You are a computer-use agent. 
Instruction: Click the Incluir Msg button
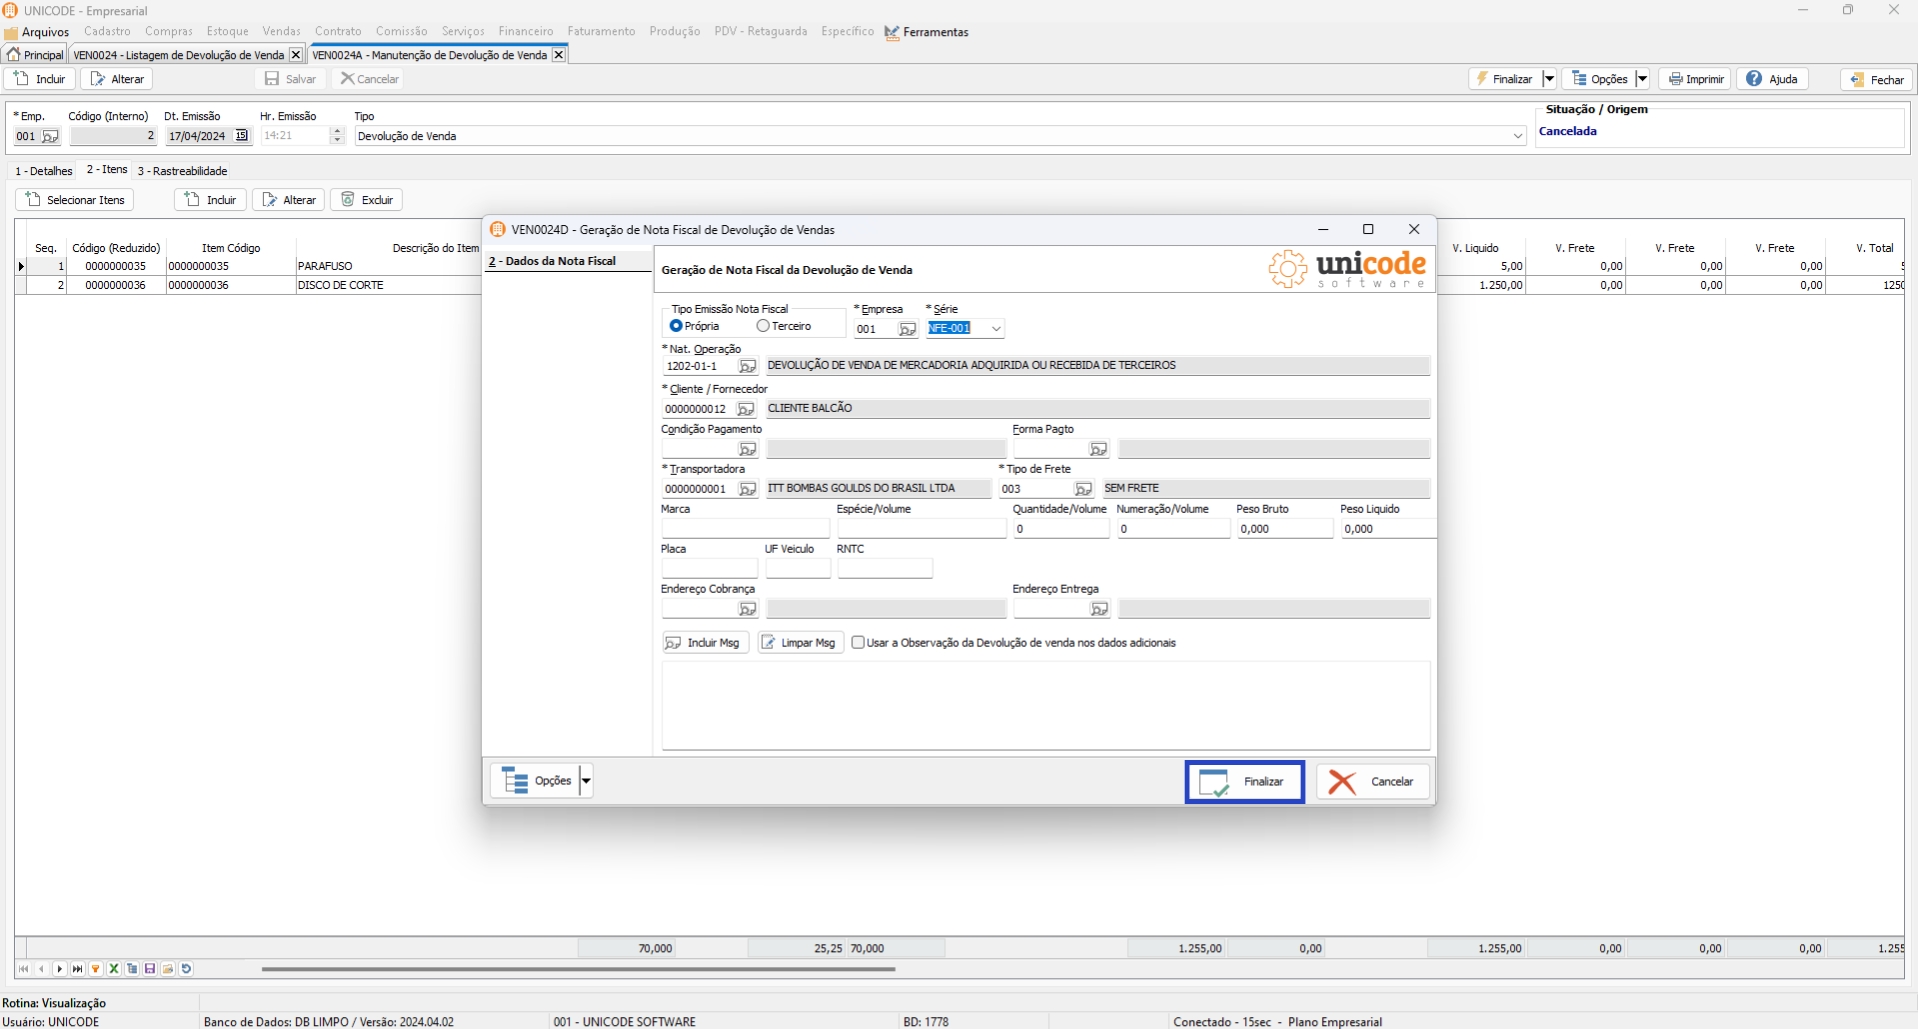pos(704,643)
